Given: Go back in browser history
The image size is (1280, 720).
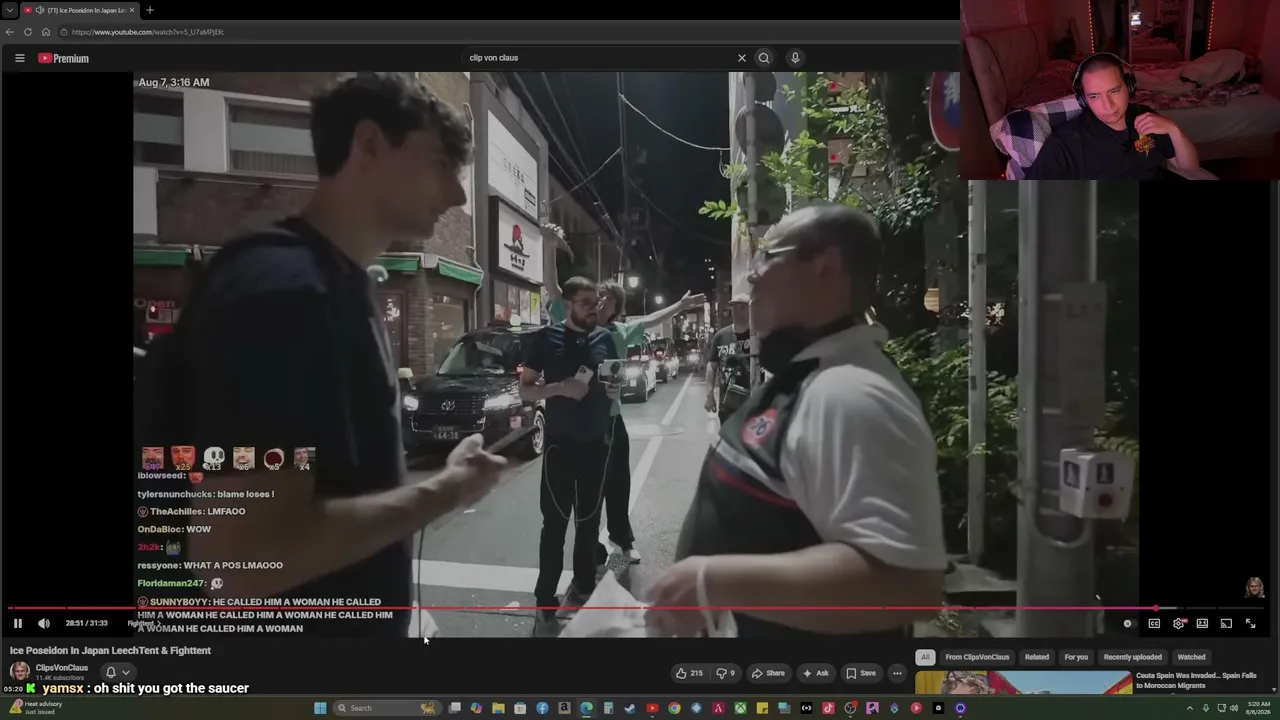Looking at the screenshot, I should coord(10,32).
